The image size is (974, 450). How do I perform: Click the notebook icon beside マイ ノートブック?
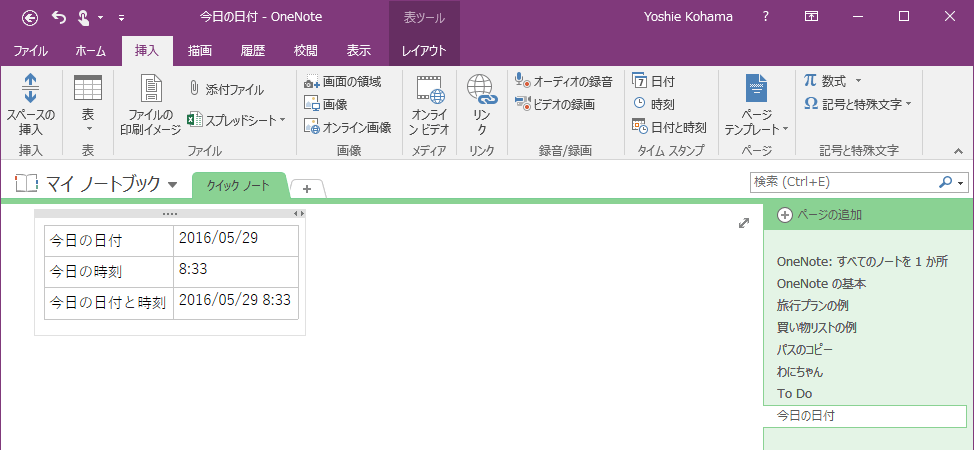point(26,183)
